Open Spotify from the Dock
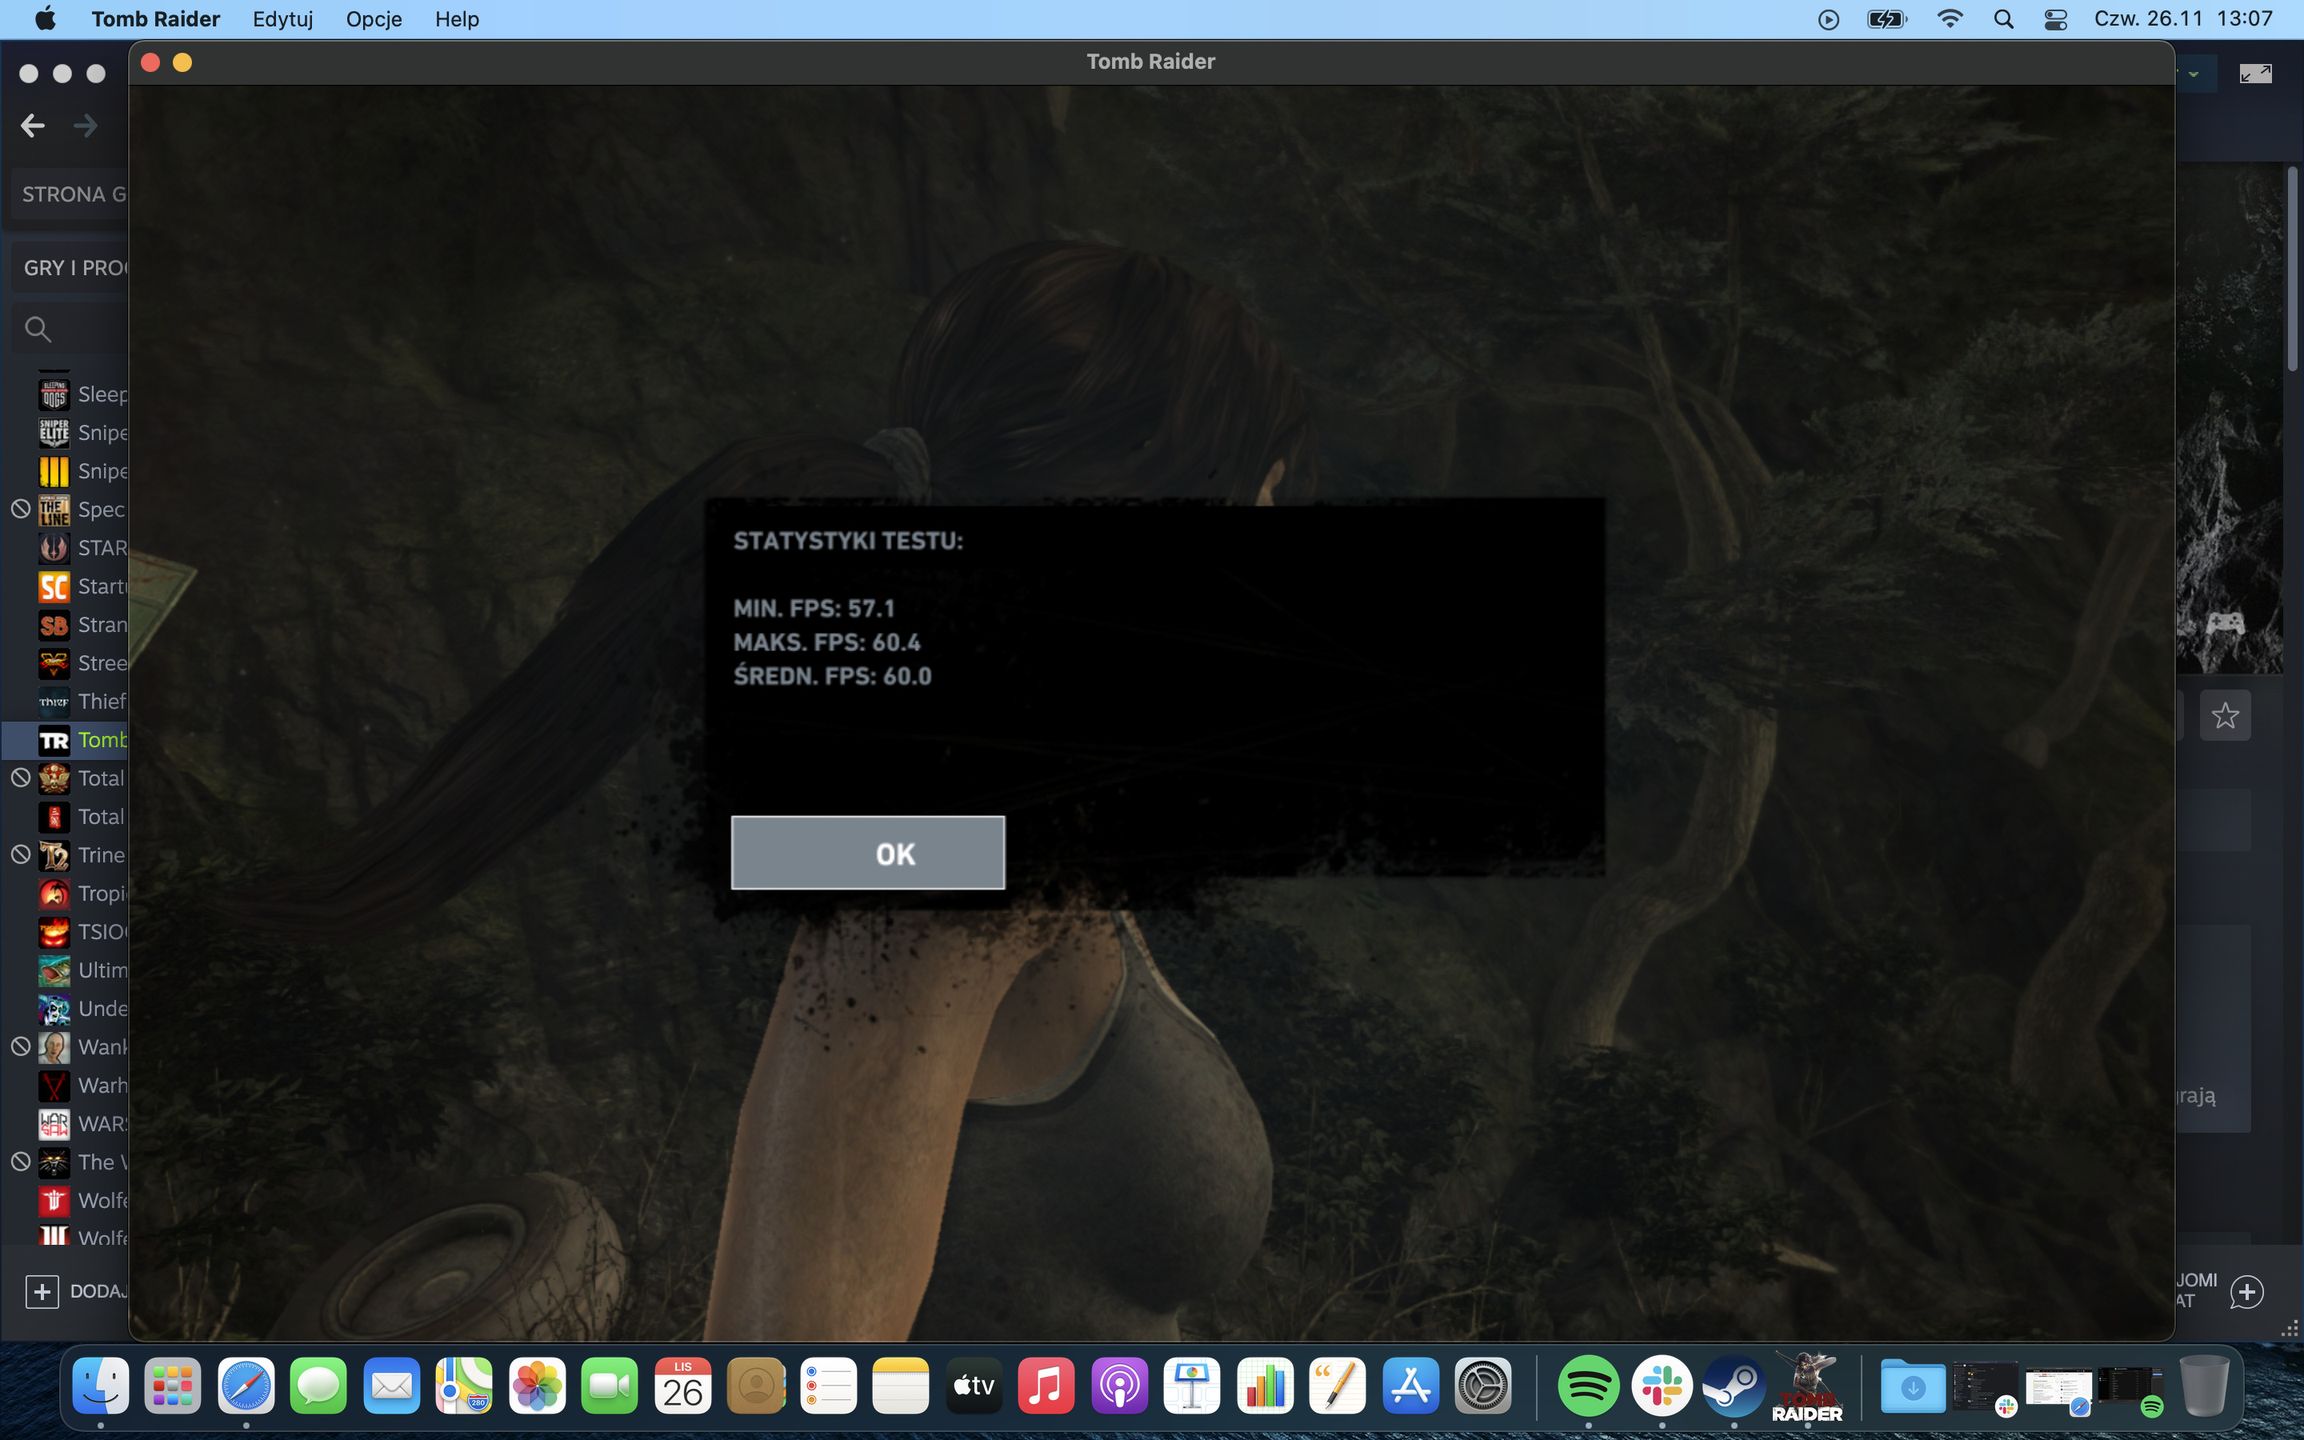The width and height of the screenshot is (2304, 1440). tap(1588, 1386)
